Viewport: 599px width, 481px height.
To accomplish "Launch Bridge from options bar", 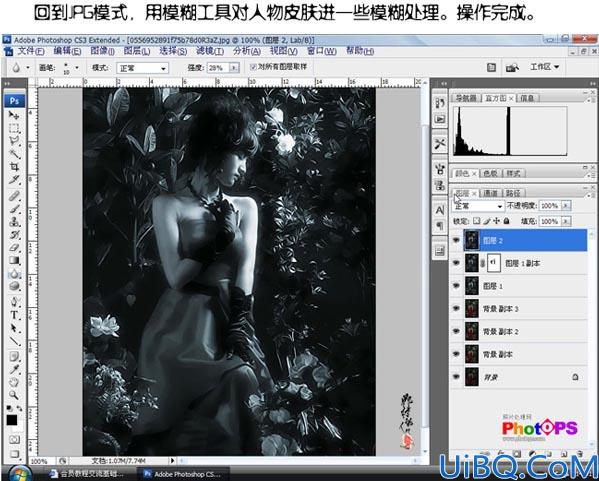I will pos(512,68).
